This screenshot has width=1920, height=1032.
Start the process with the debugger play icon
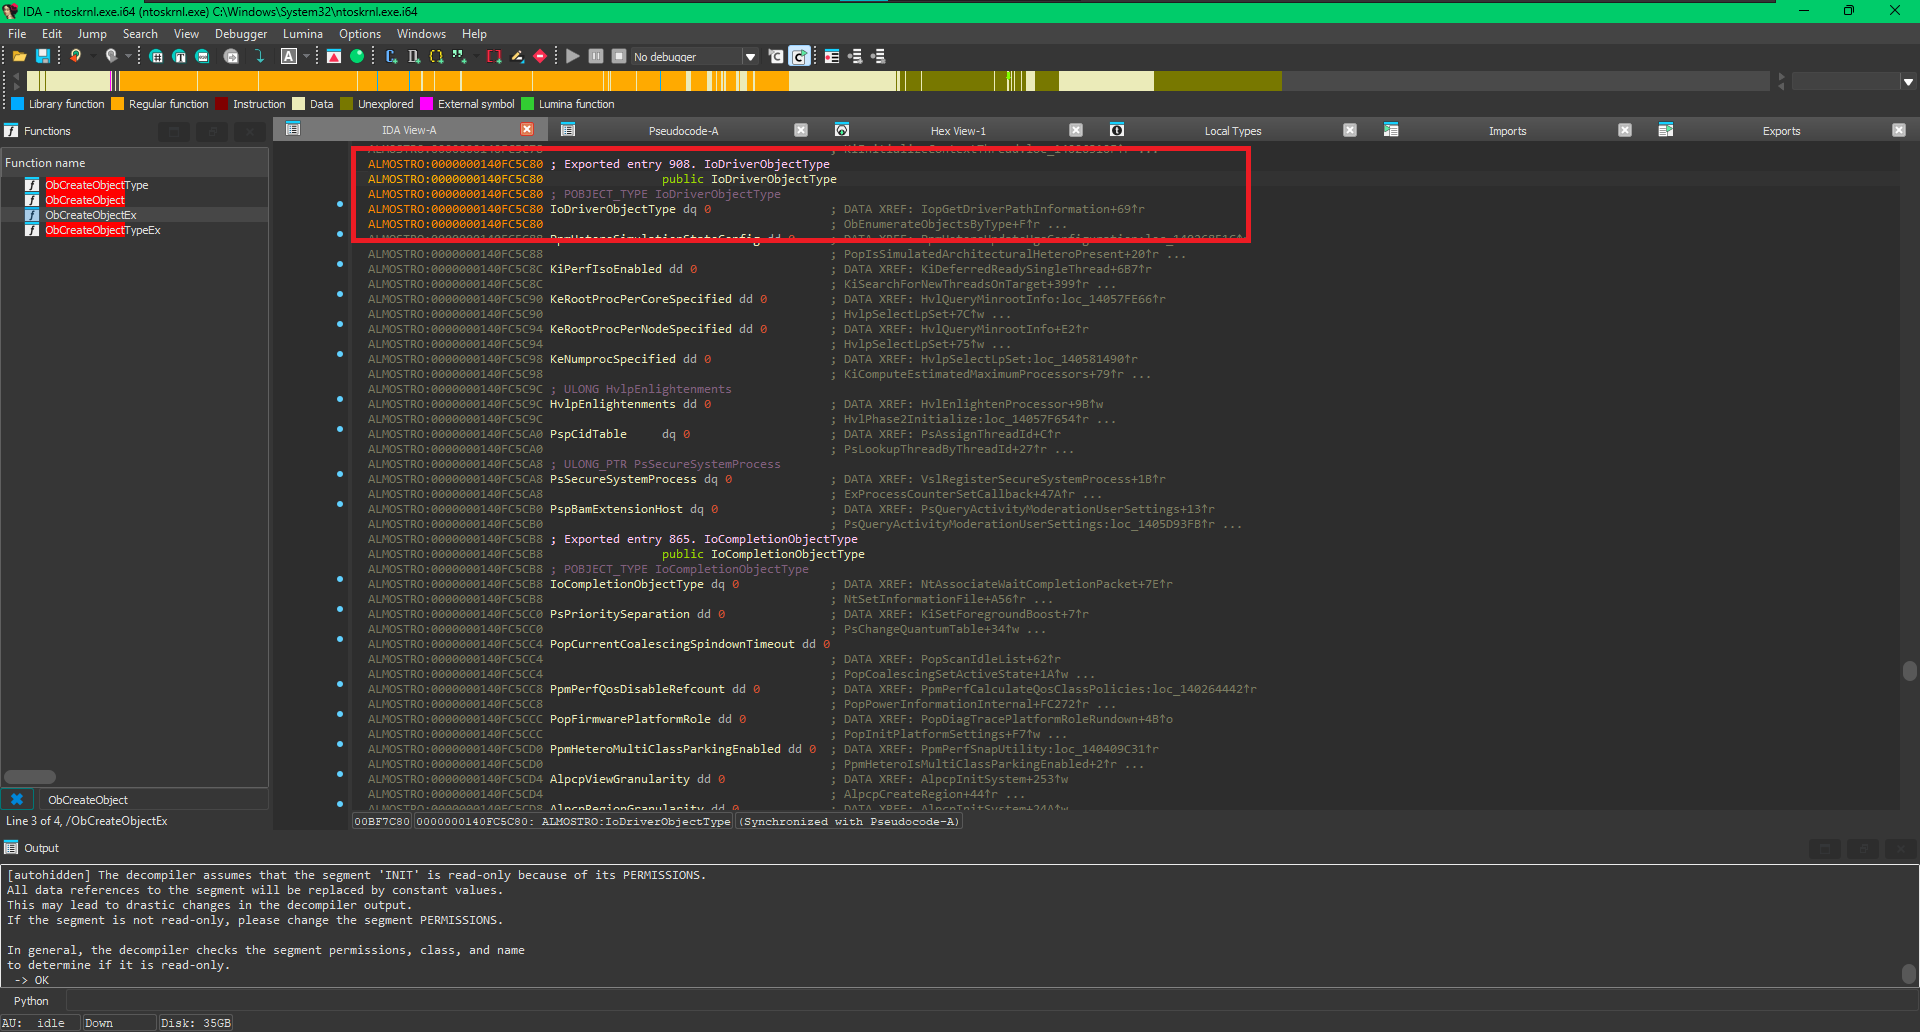[572, 56]
